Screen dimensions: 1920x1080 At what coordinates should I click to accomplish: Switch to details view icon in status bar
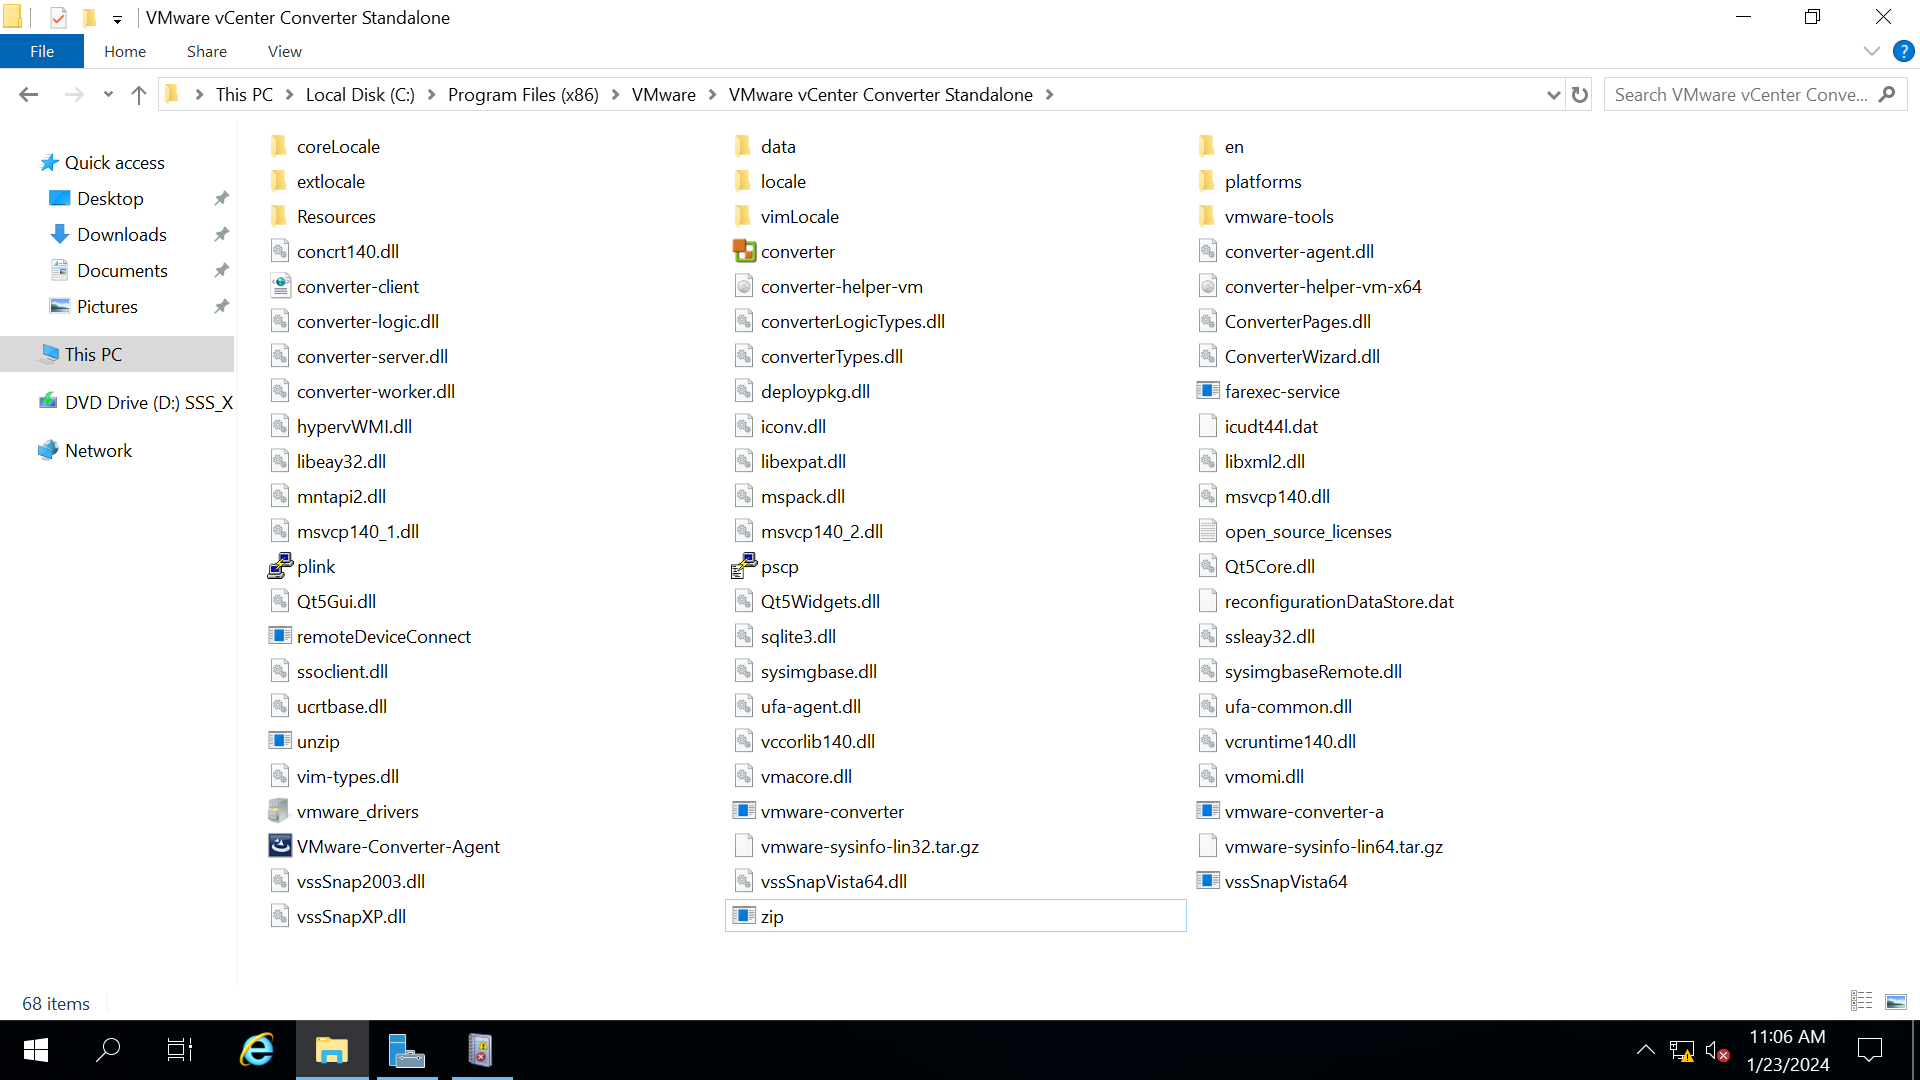(x=1862, y=1001)
